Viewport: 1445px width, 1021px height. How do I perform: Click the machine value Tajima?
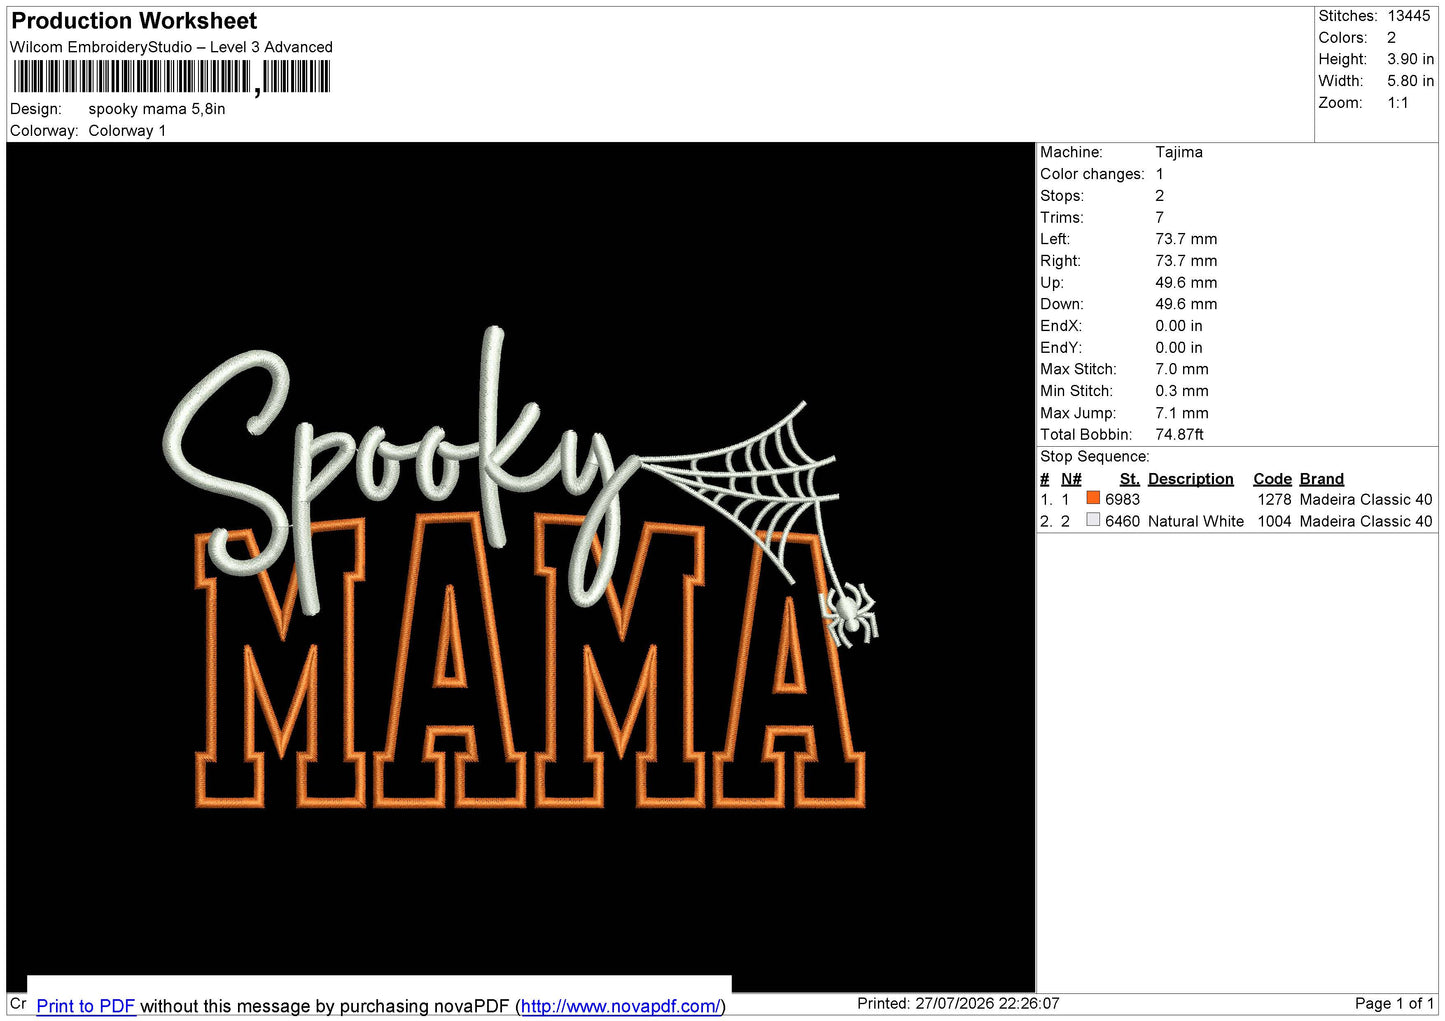click(1179, 152)
